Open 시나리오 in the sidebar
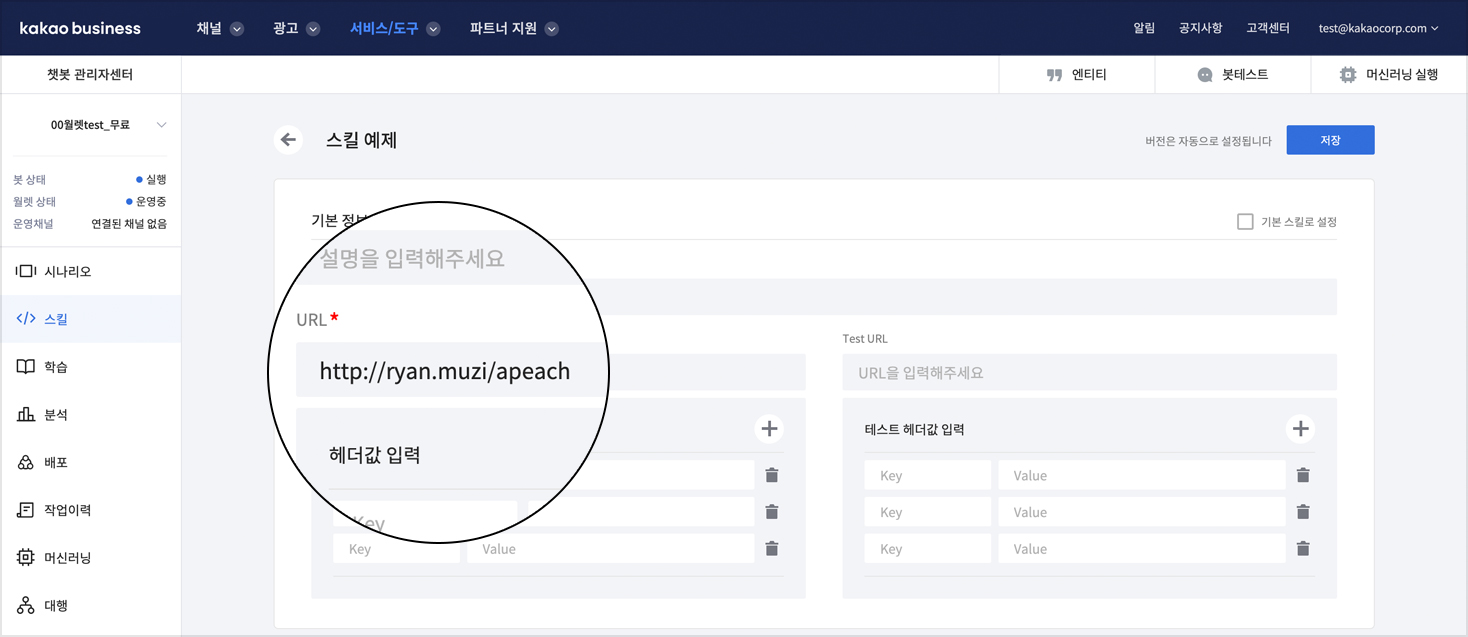The height and width of the screenshot is (637, 1468). point(67,271)
